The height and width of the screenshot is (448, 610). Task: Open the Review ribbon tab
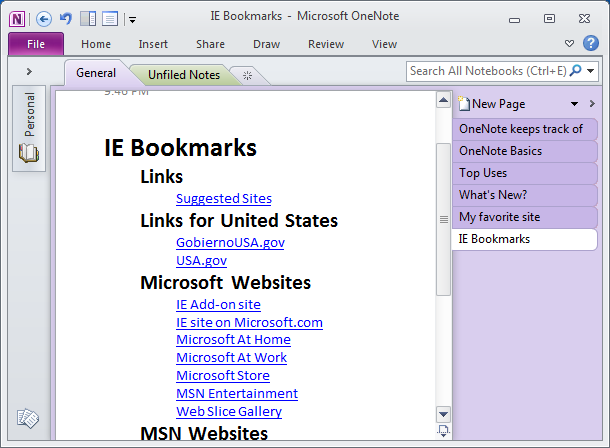326,44
